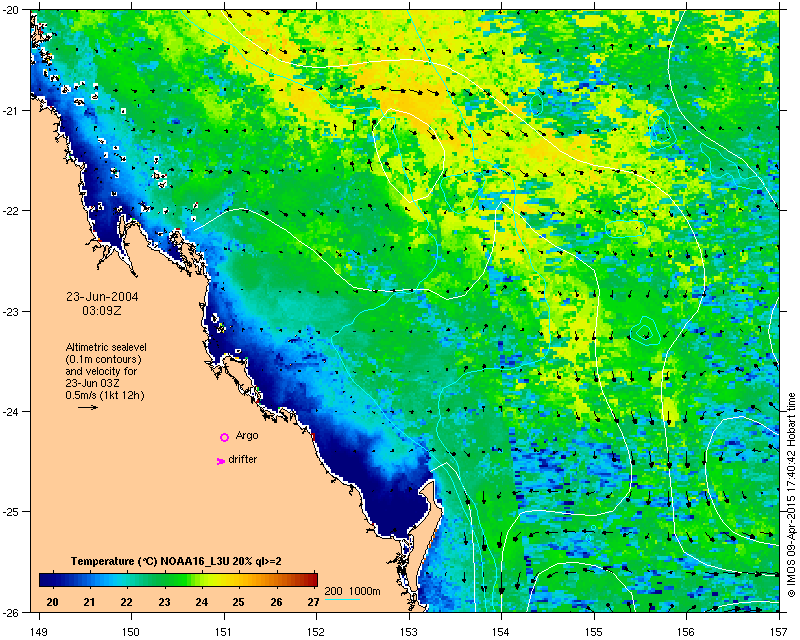The image size is (800, 640).
Task: Click the longitude axis label 154
Action: pyautogui.click(x=502, y=632)
